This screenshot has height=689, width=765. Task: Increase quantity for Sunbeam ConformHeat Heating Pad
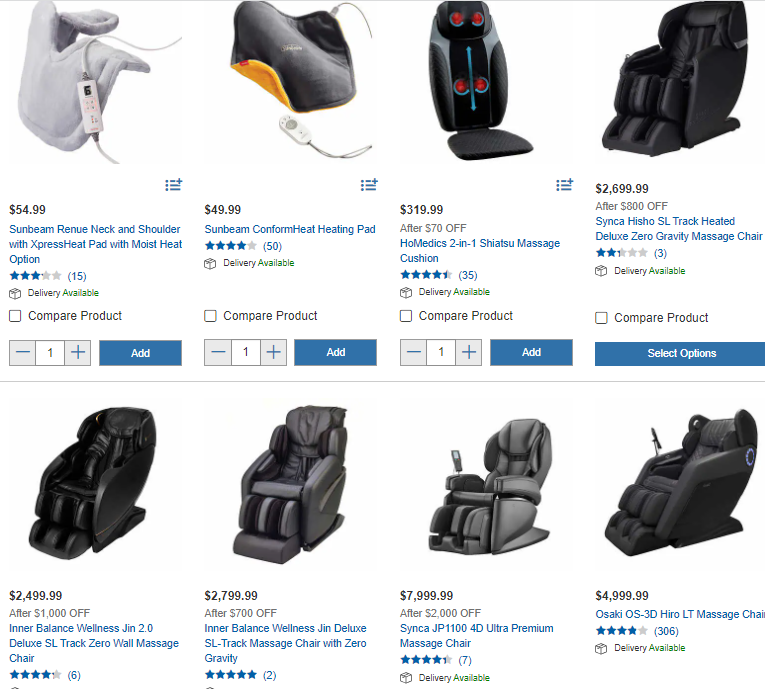[273, 352]
